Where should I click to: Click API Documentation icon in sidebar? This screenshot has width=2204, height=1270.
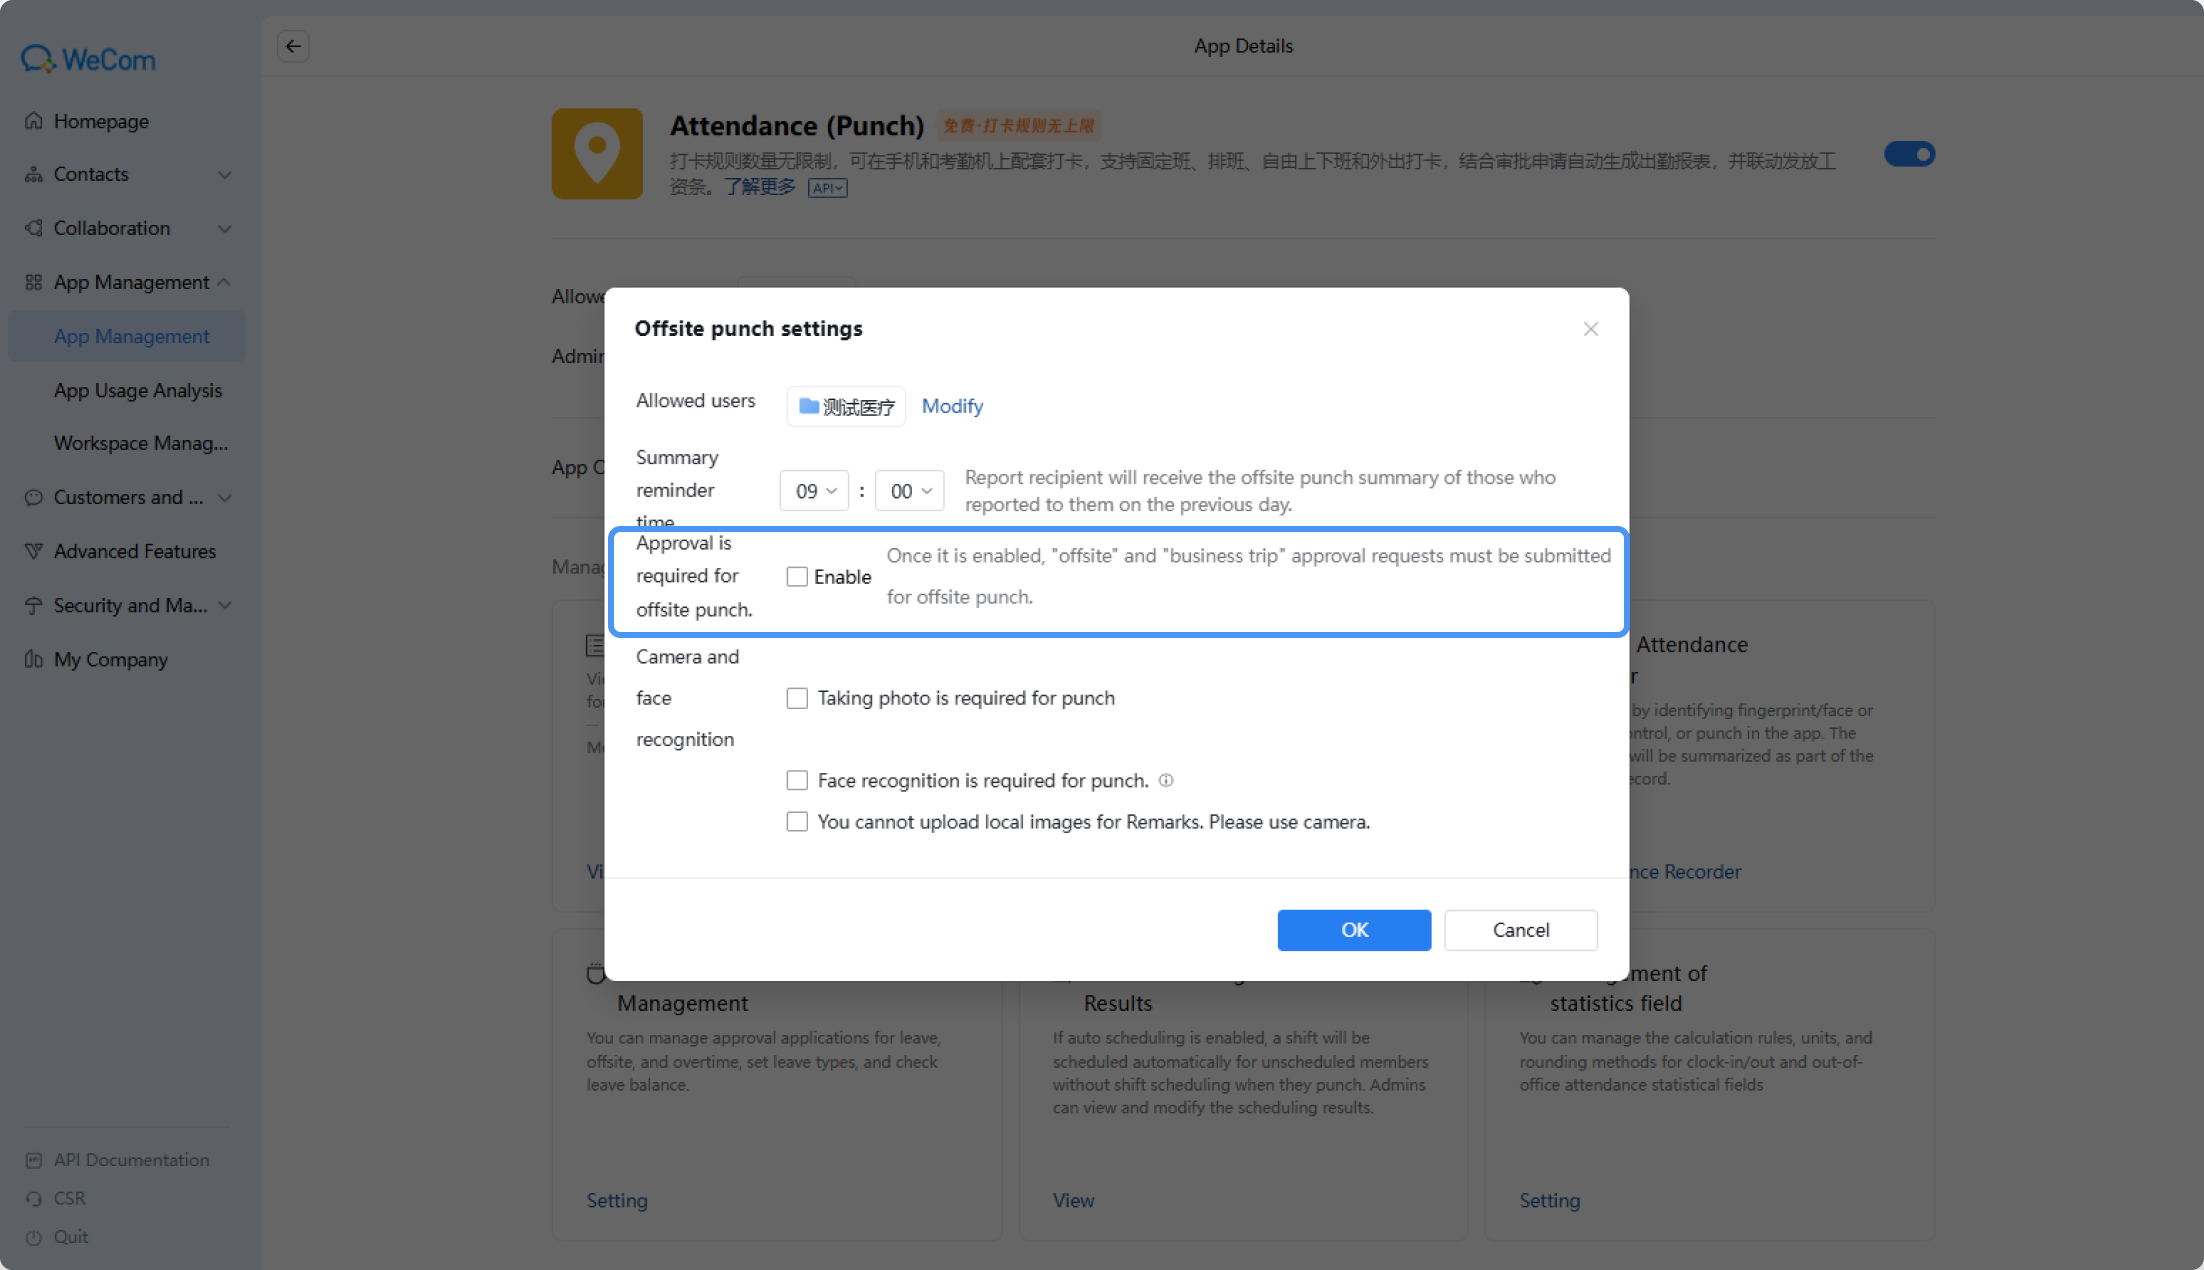[34, 1160]
